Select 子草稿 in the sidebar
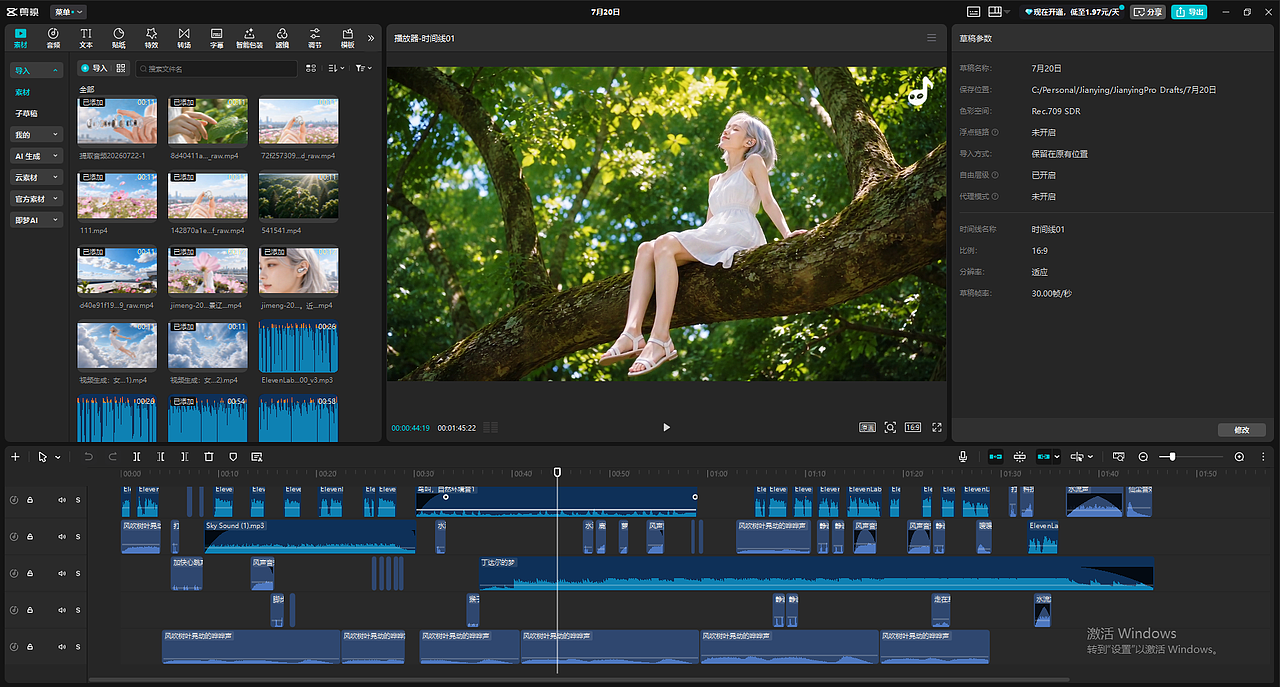 point(26,113)
